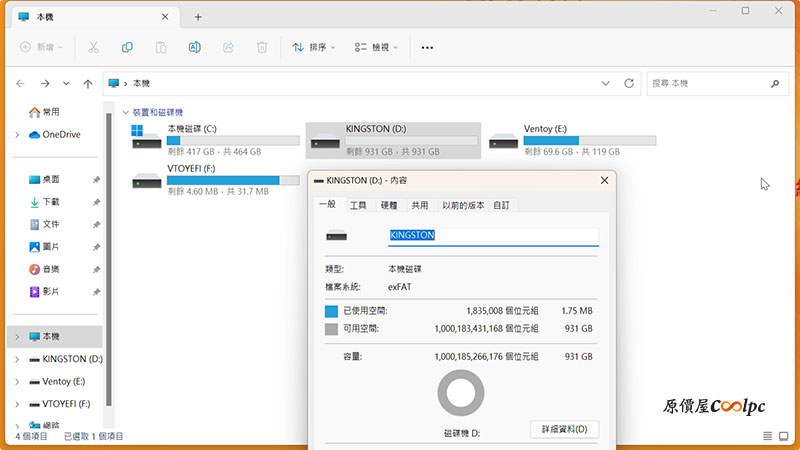Click the Share icon in toolbar
The height and width of the screenshot is (450, 800).
pos(228,47)
